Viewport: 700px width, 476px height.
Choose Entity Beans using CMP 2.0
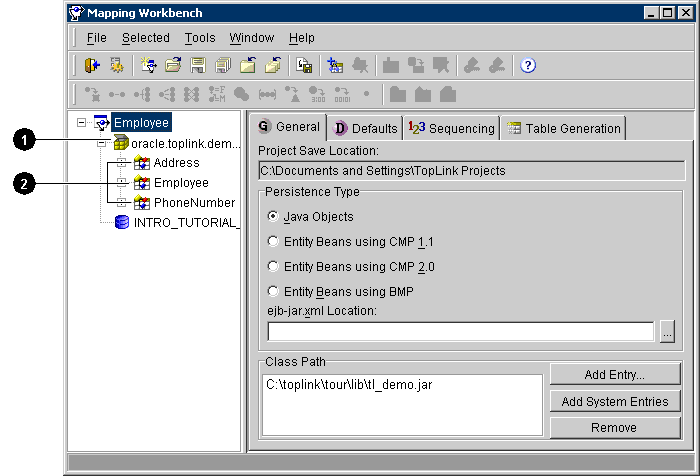point(273,266)
